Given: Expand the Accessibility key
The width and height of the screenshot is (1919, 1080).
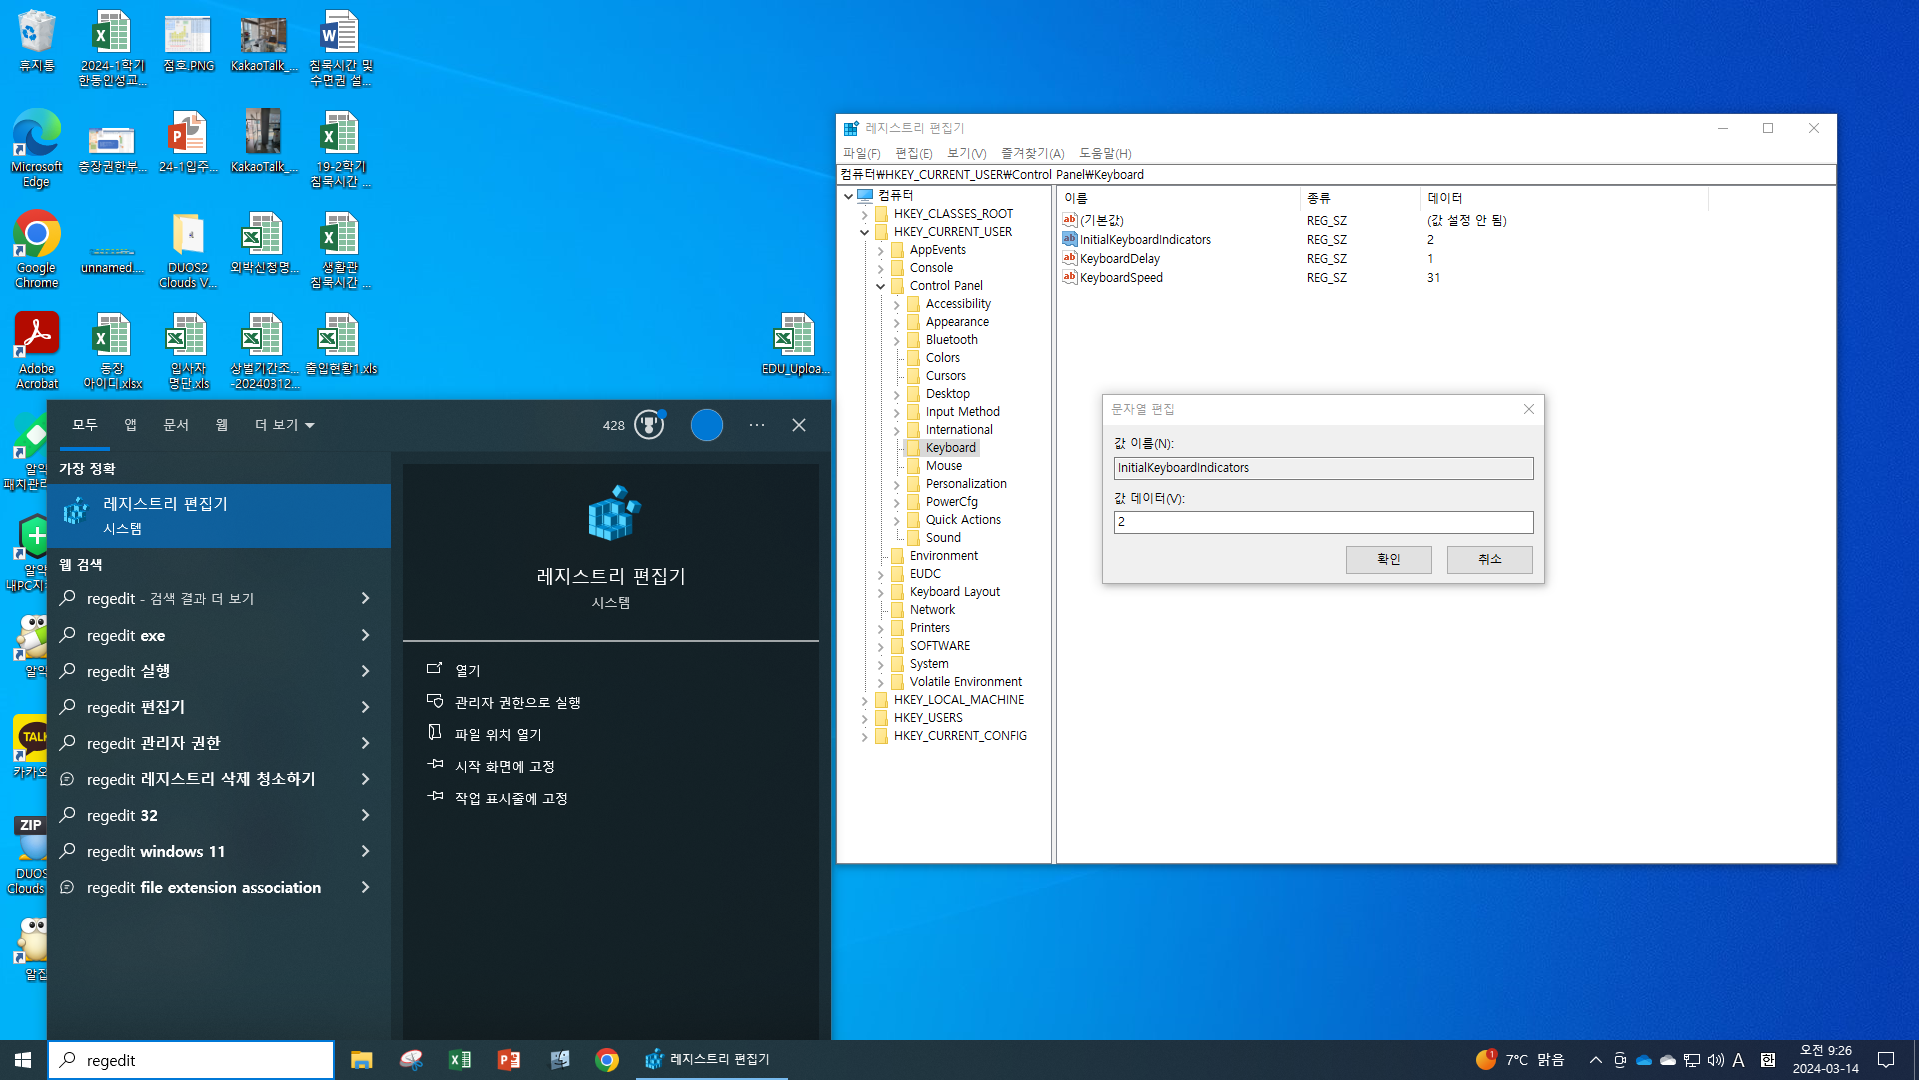Looking at the screenshot, I should tap(897, 304).
